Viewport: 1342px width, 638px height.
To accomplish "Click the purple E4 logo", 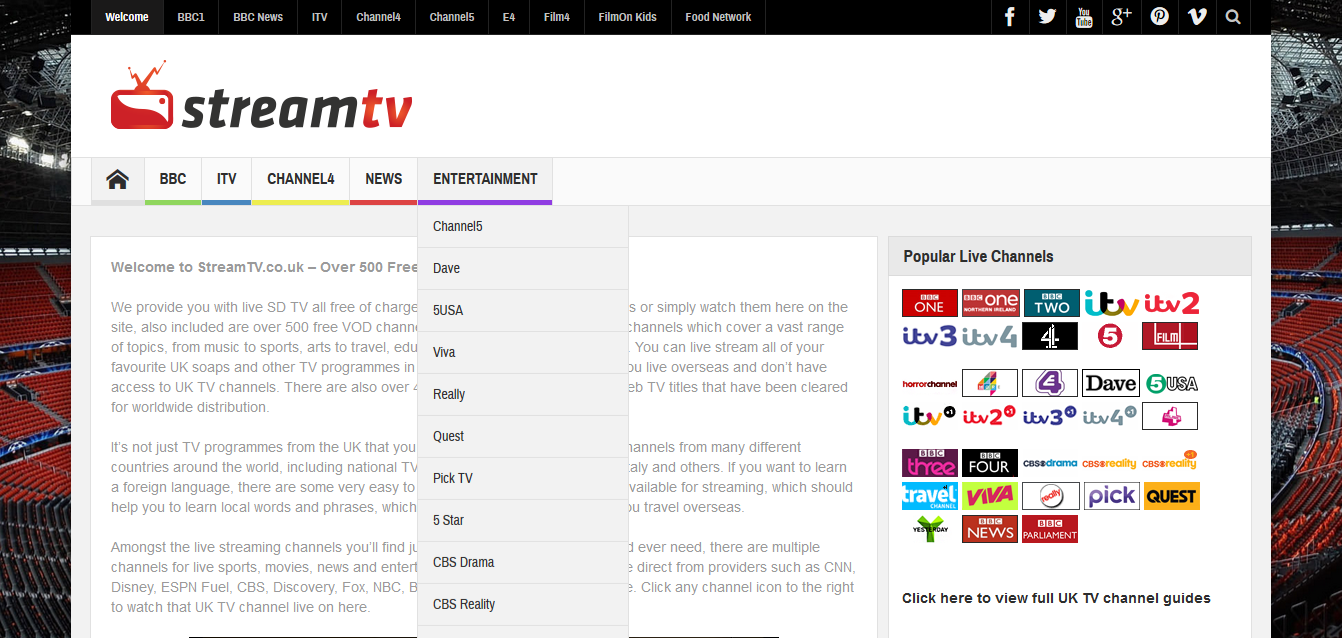I will [1050, 383].
